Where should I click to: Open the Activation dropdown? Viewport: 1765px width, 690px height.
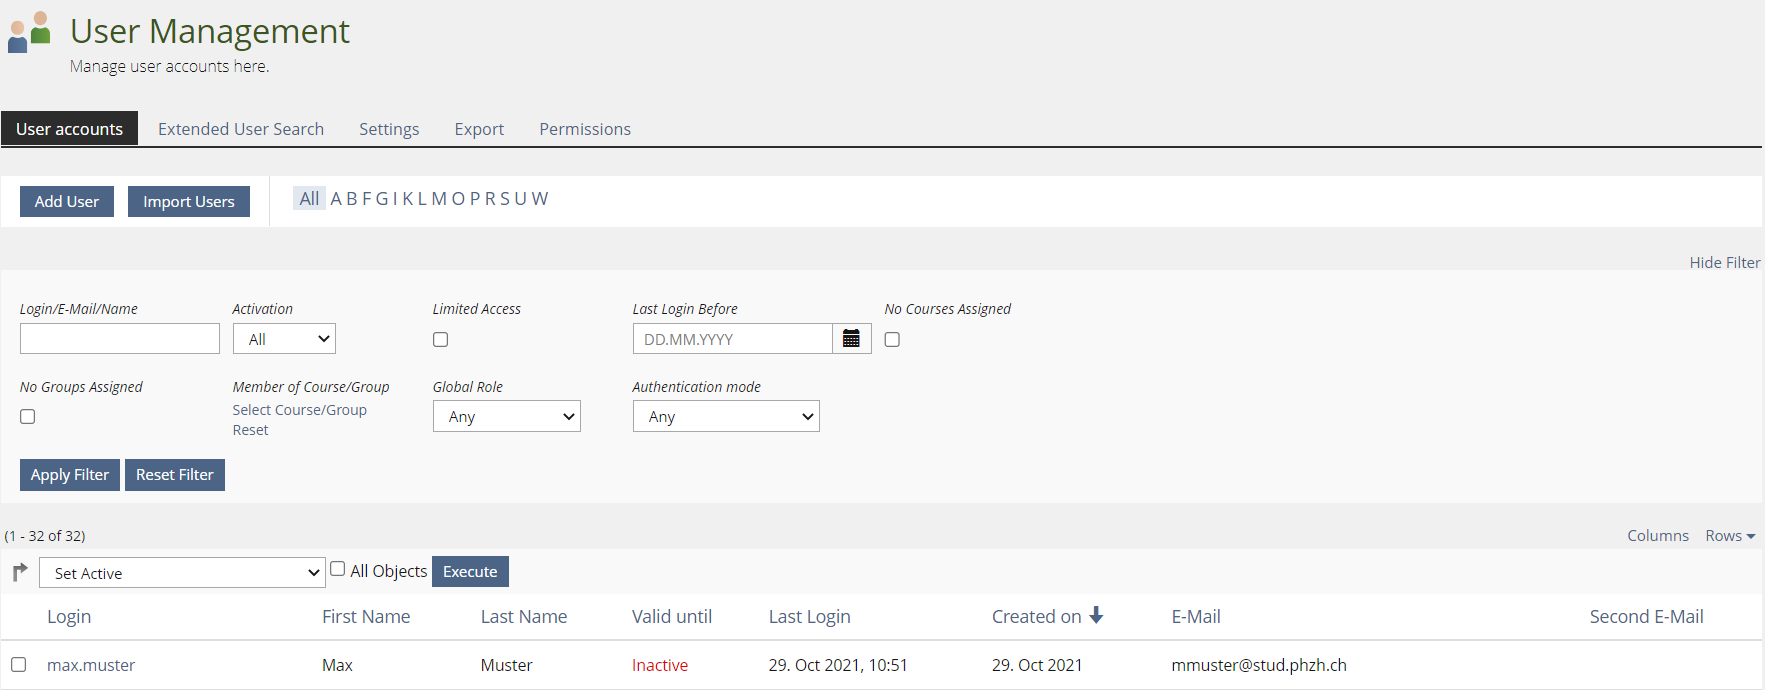click(x=284, y=339)
